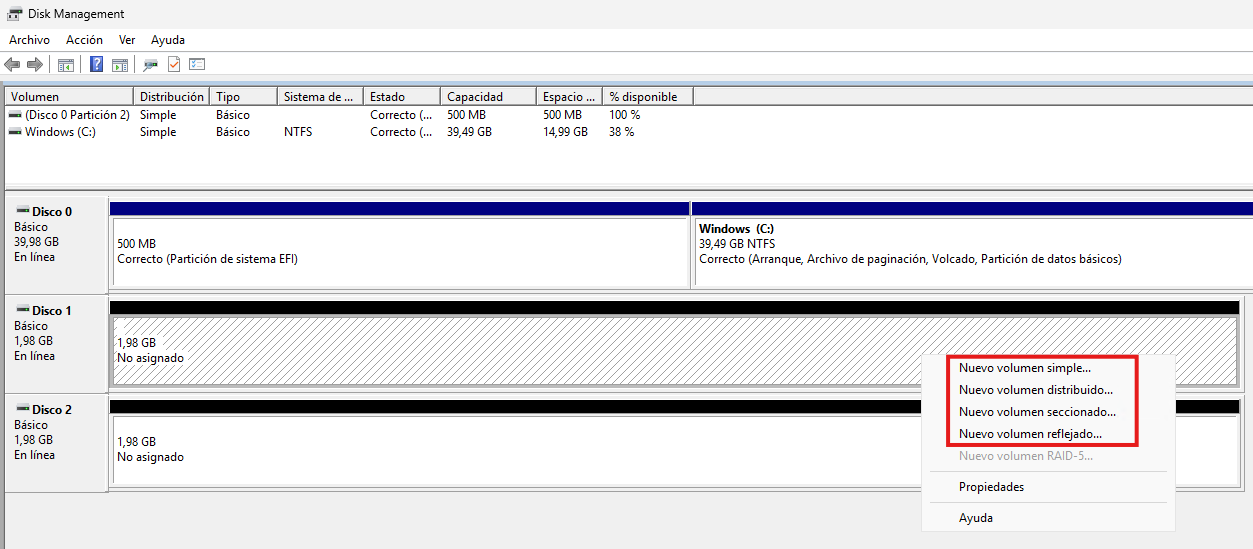
Task: Sort list by Volumen column header
Action: click(35, 97)
